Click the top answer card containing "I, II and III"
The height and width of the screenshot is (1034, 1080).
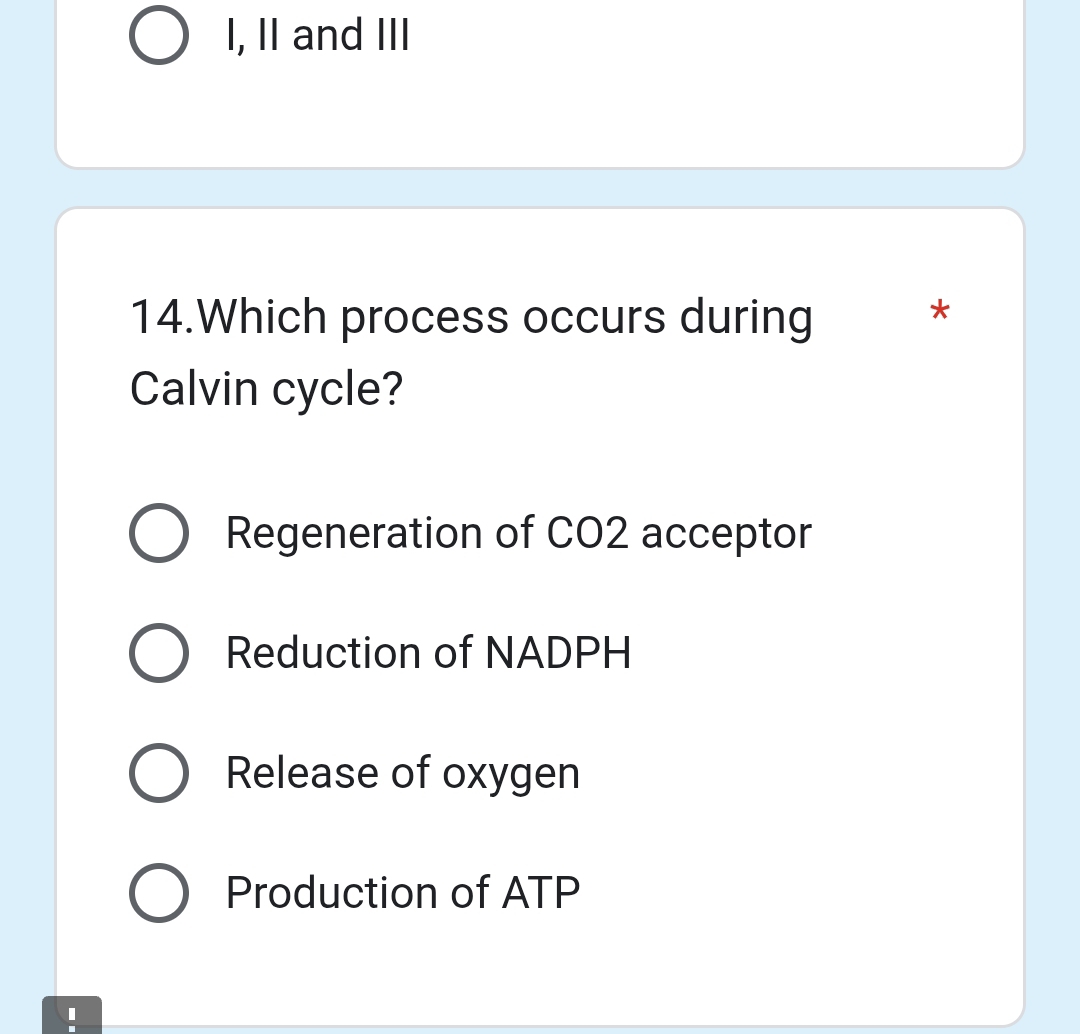[x=540, y=80]
